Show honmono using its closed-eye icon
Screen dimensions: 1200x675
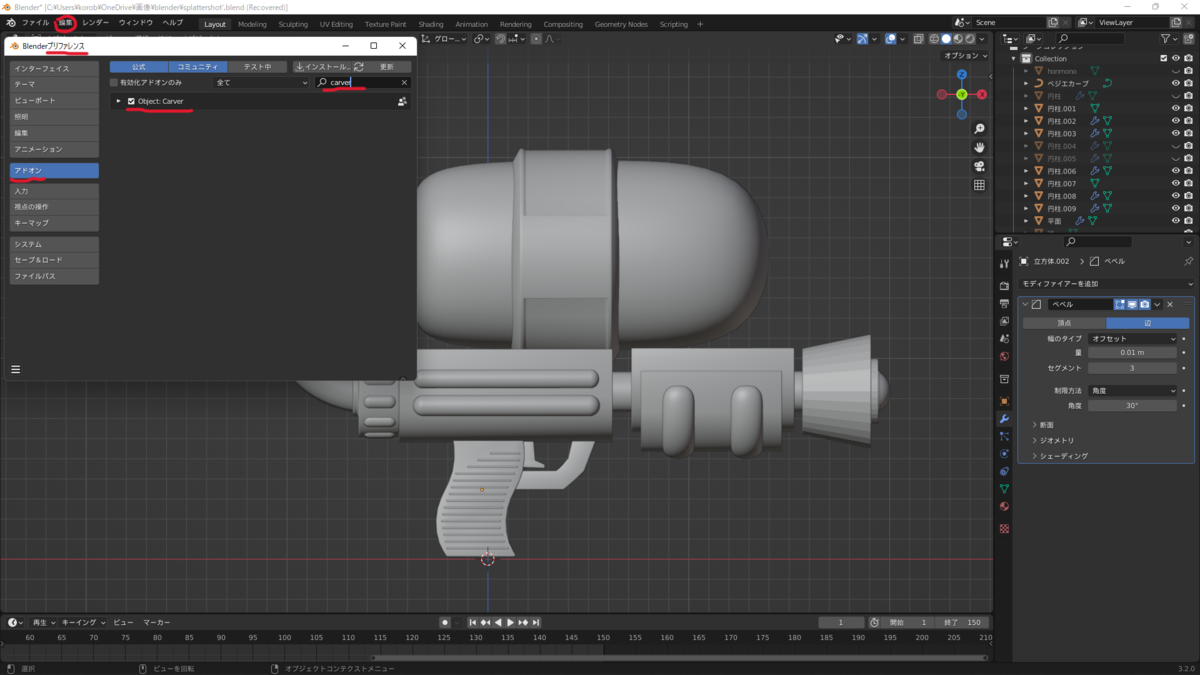point(1175,71)
